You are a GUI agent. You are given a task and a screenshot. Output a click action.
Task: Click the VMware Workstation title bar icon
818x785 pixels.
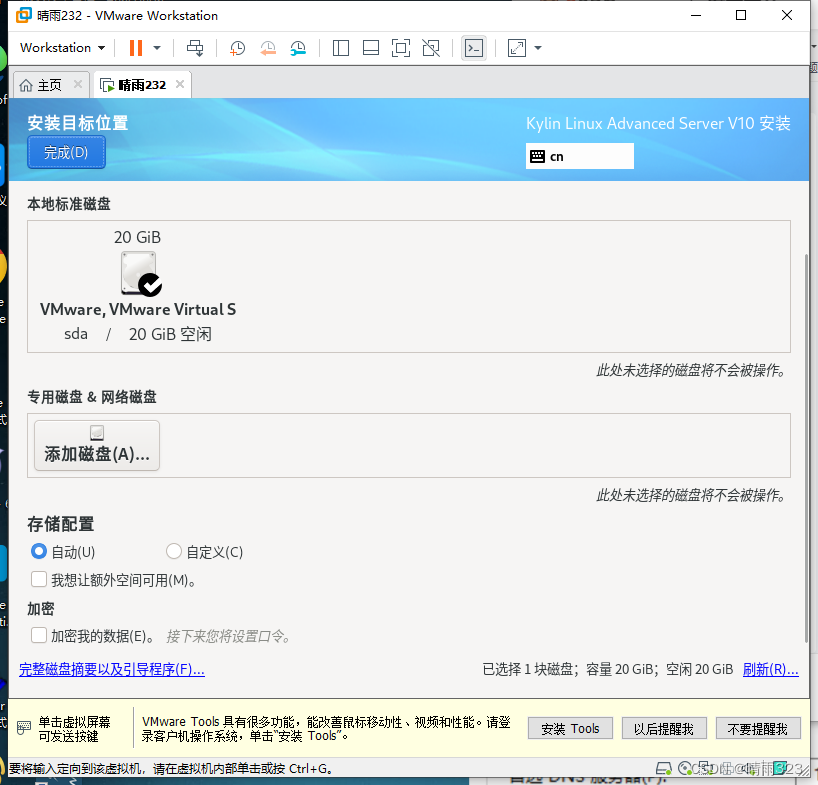[x=23, y=16]
